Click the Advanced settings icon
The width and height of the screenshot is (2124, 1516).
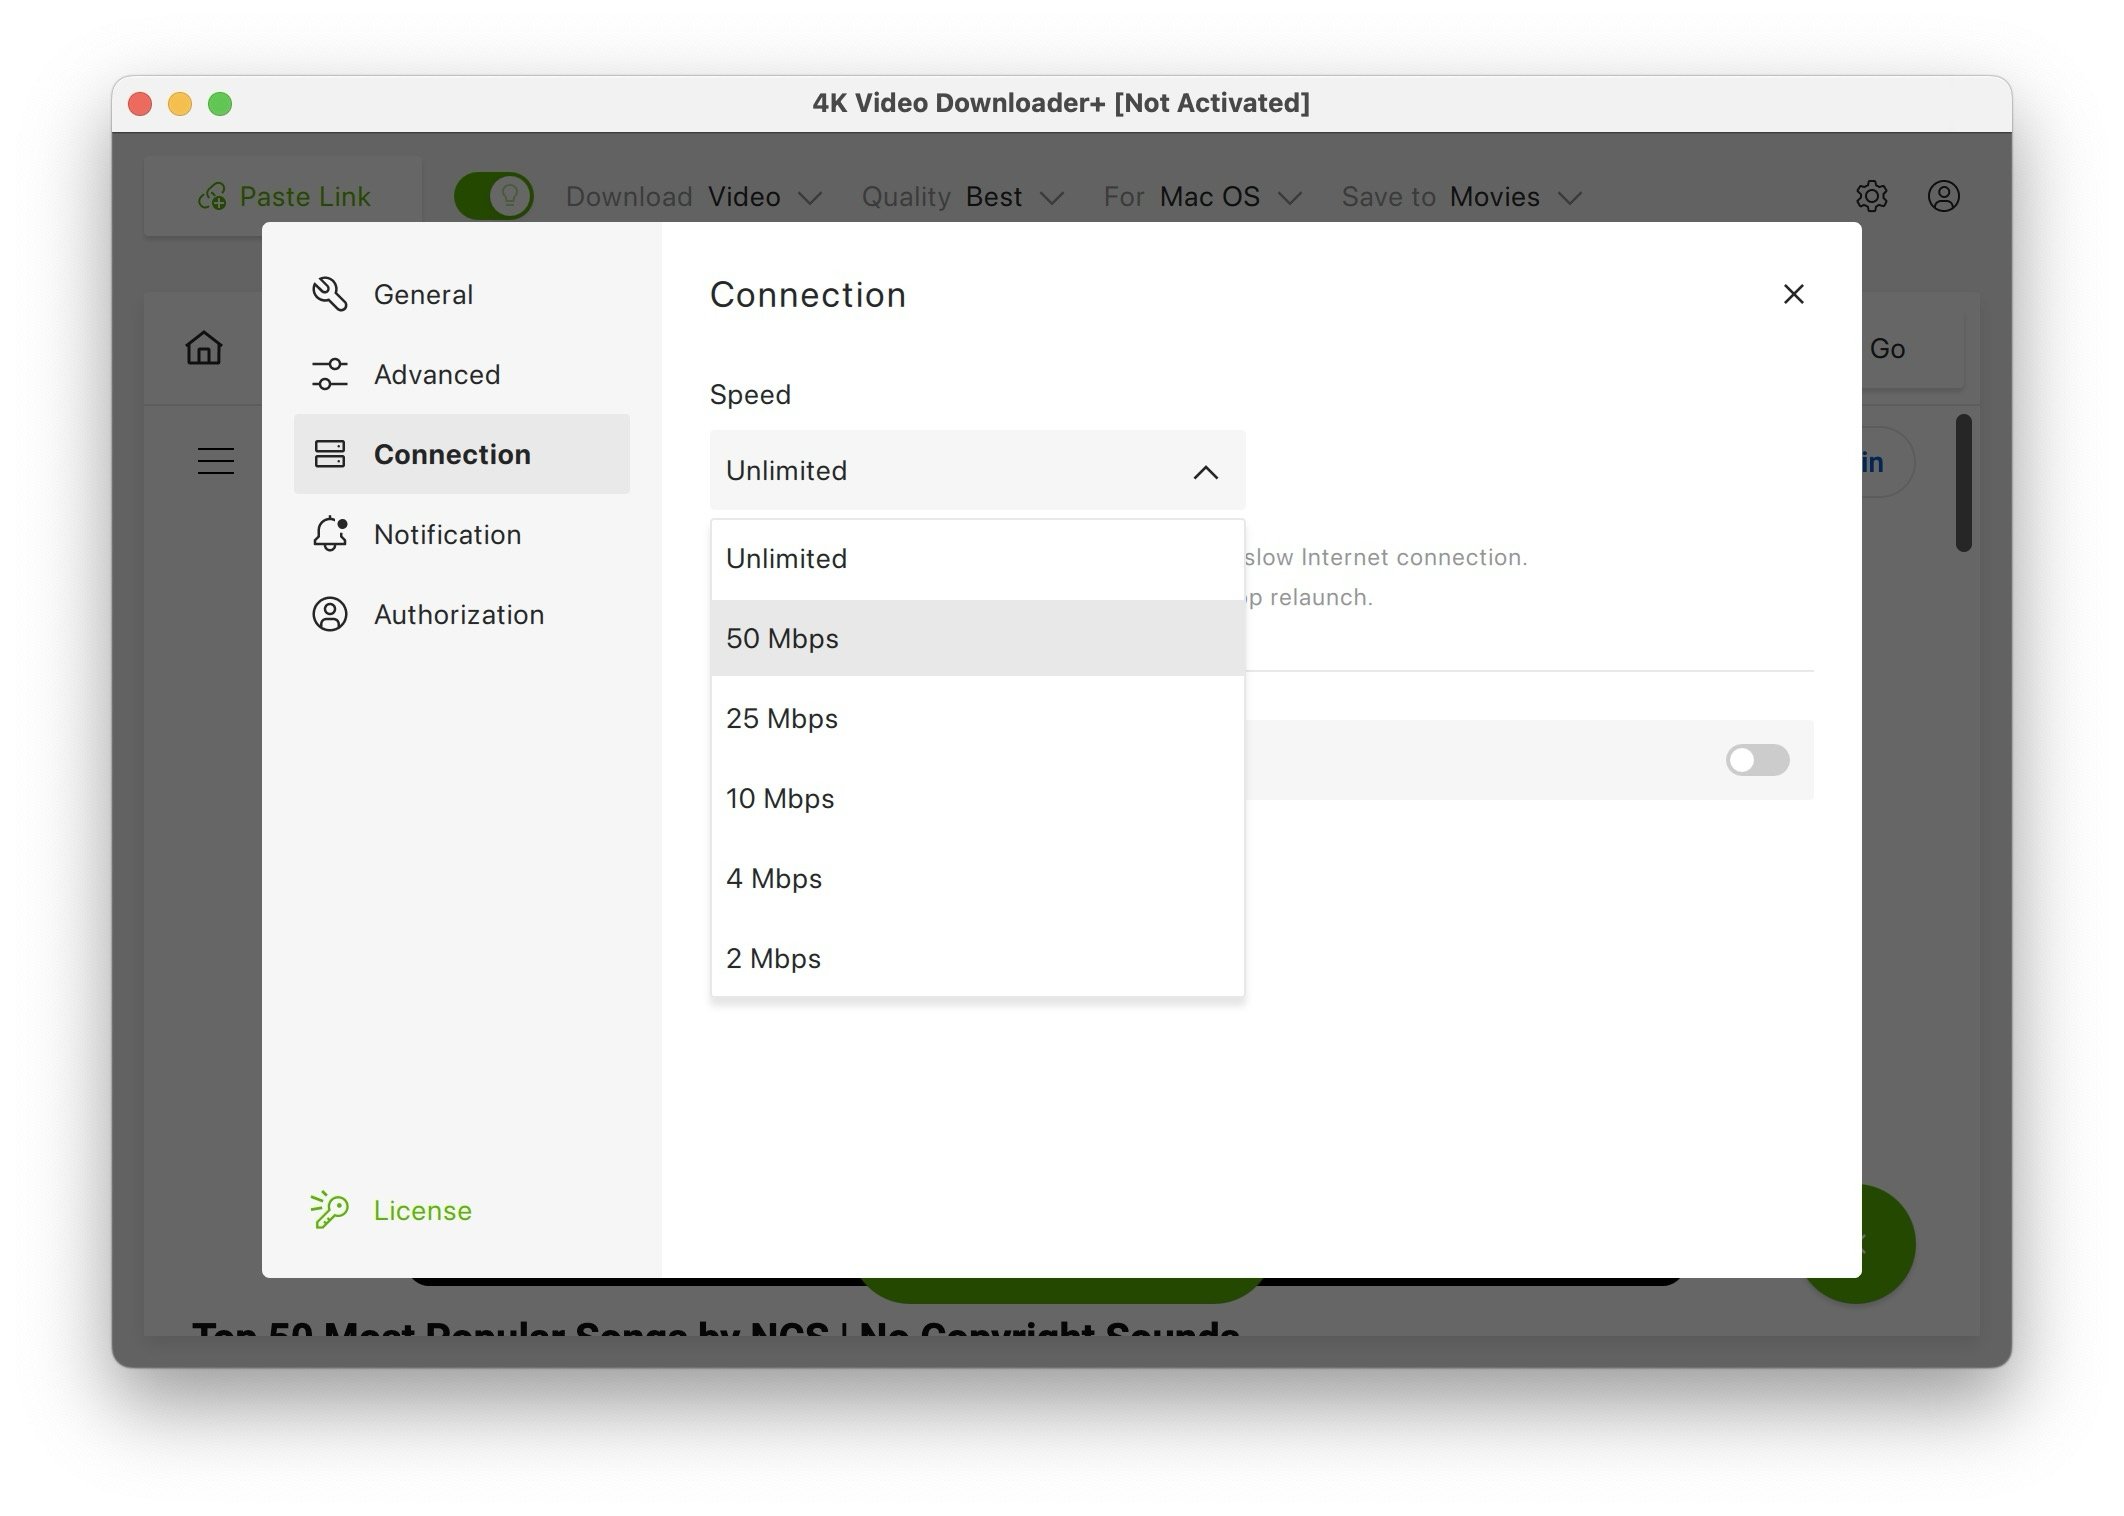tap(330, 374)
